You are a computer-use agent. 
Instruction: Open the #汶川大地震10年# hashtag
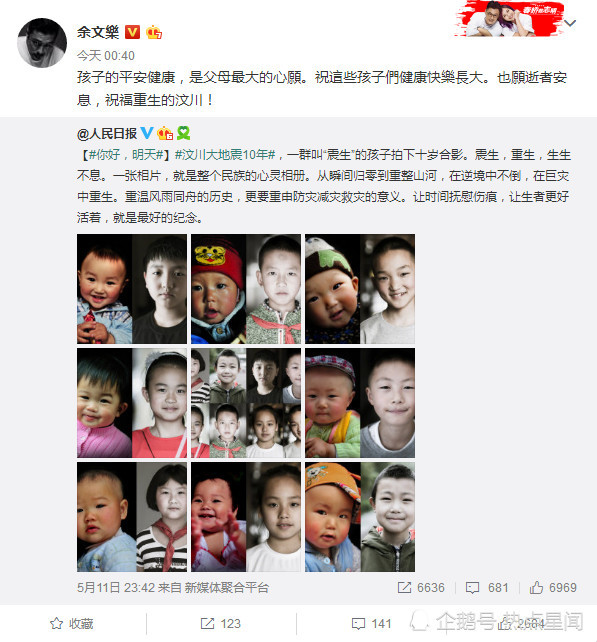[x=225, y=155]
